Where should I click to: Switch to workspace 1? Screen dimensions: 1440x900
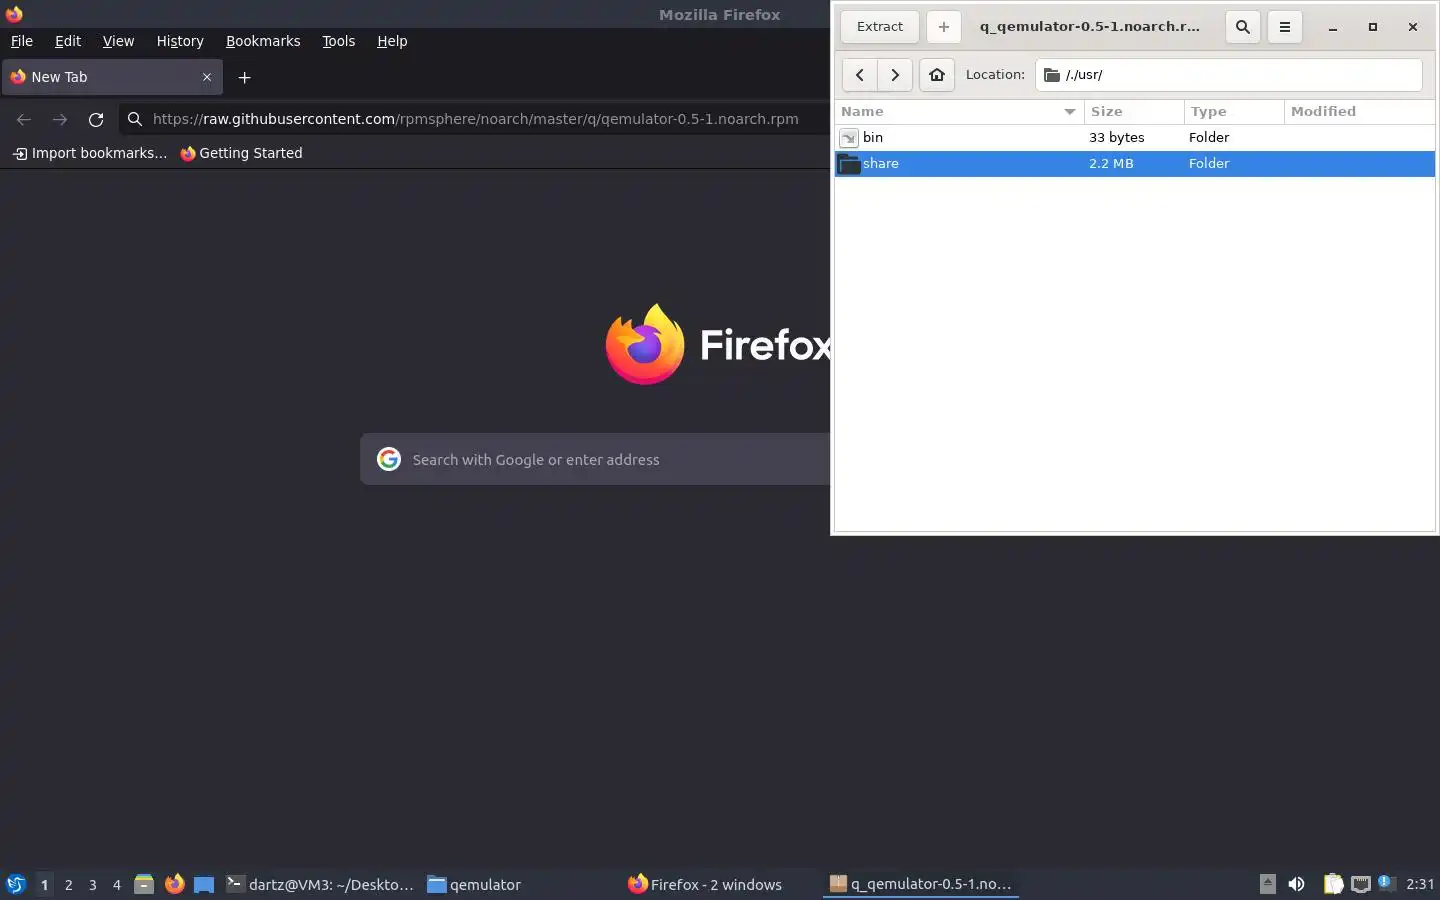point(44,885)
